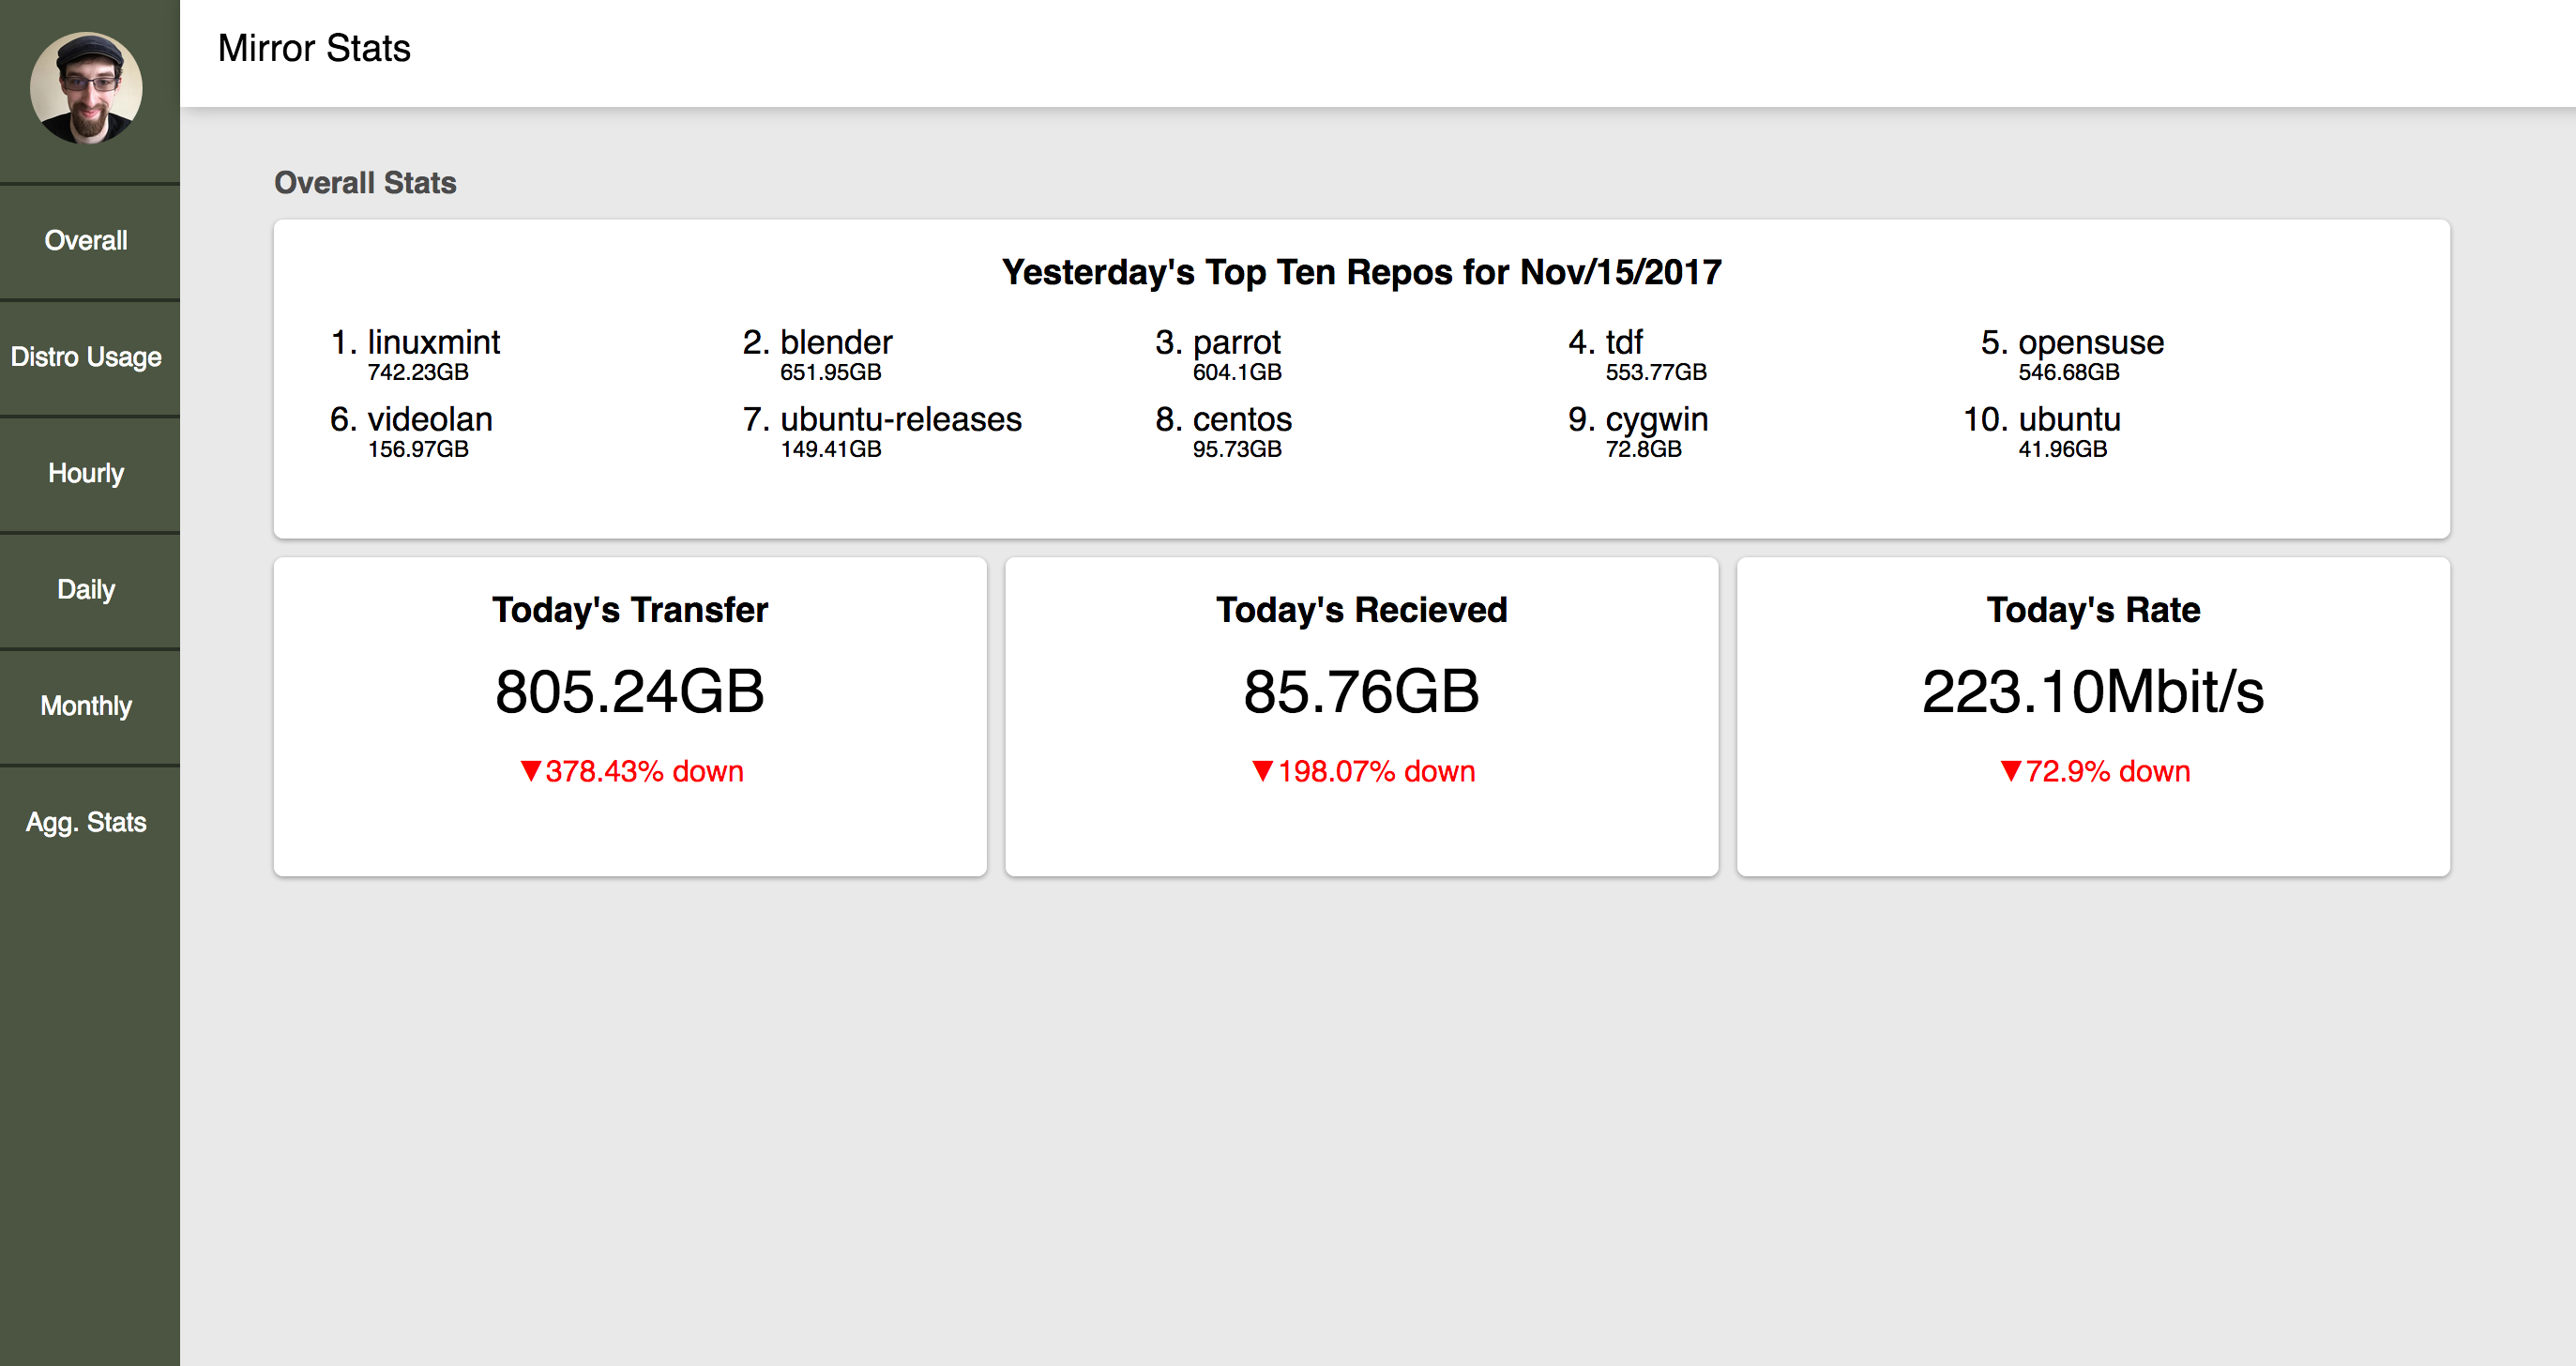Open Agg. Stats in sidebar

point(86,822)
